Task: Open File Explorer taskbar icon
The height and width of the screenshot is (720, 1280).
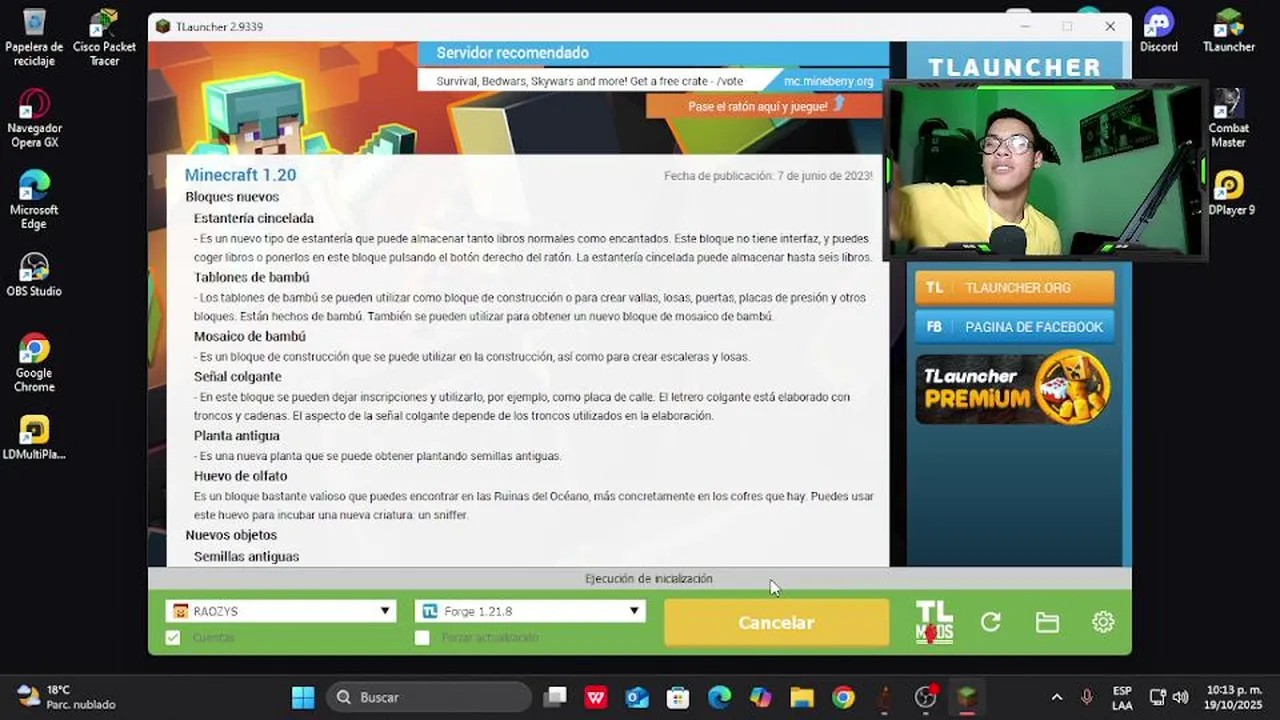Action: point(802,697)
